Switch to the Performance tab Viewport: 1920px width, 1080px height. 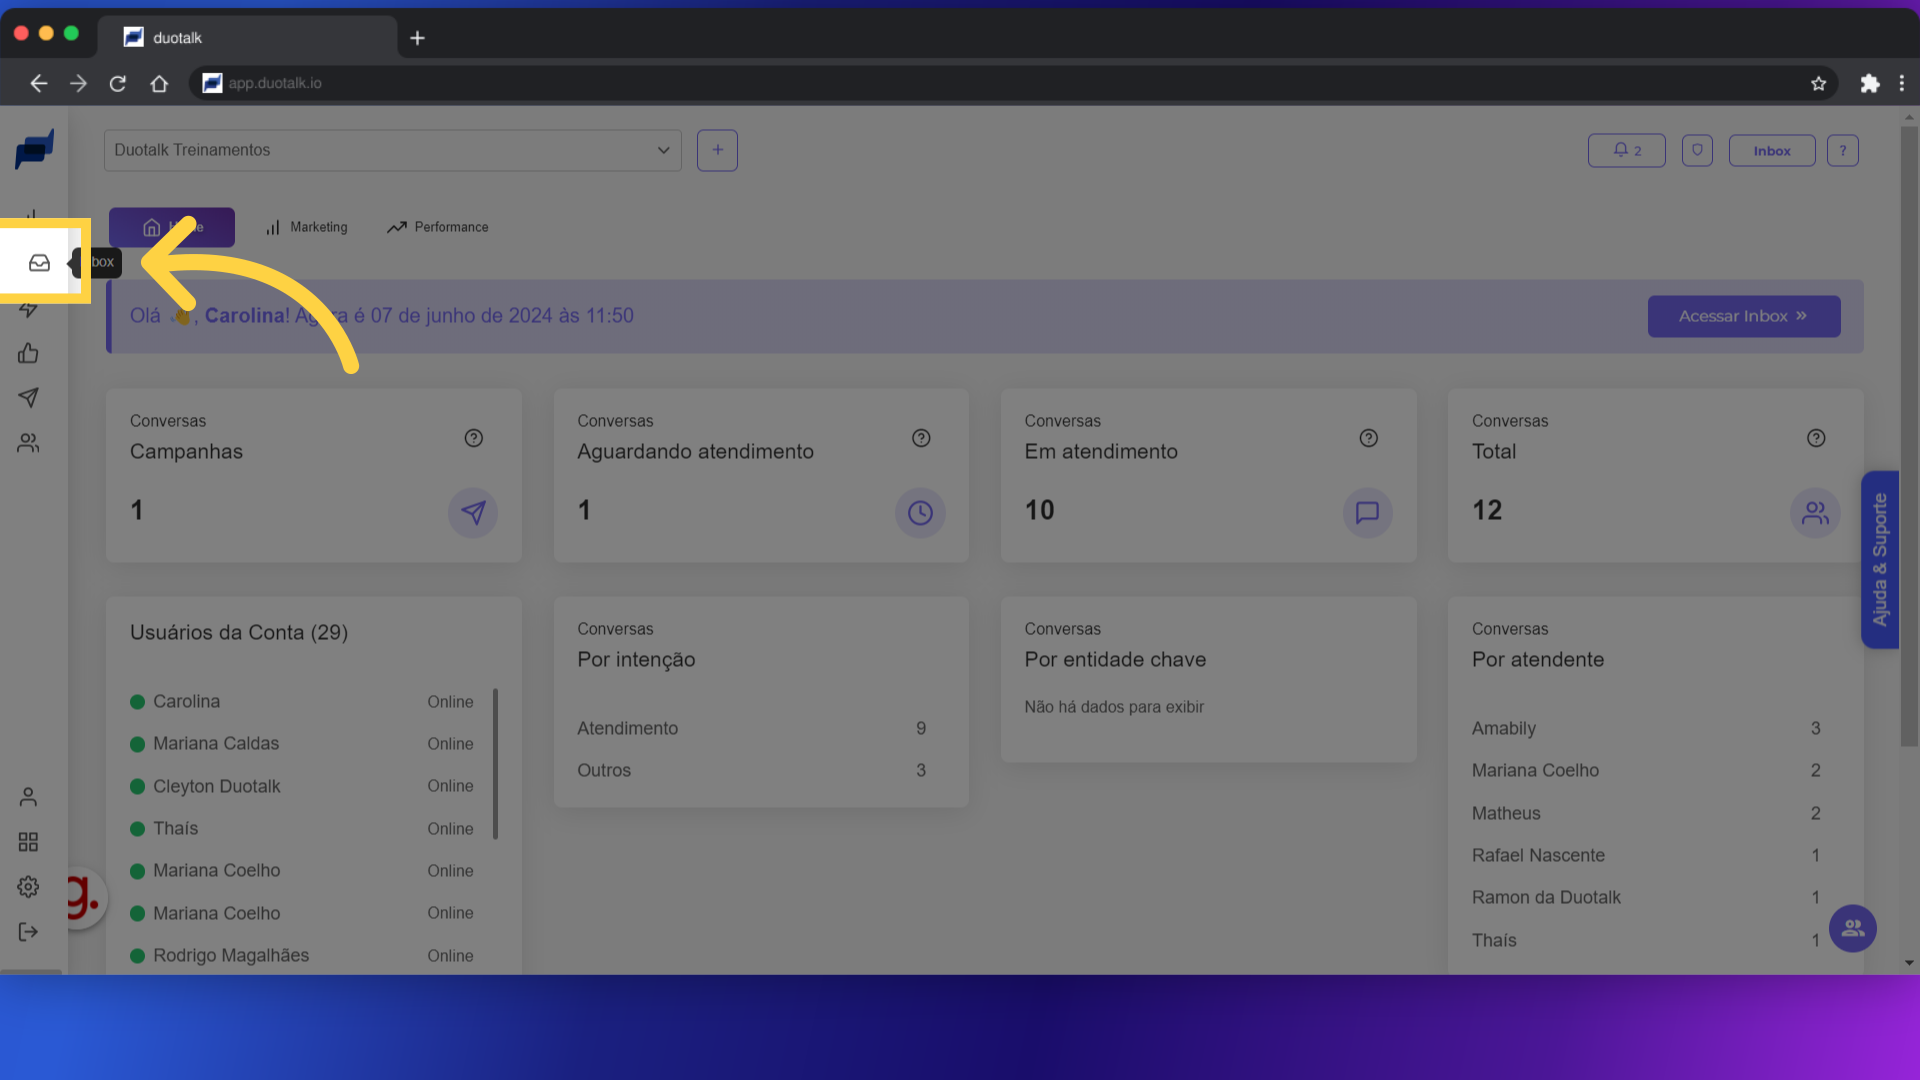click(x=438, y=227)
